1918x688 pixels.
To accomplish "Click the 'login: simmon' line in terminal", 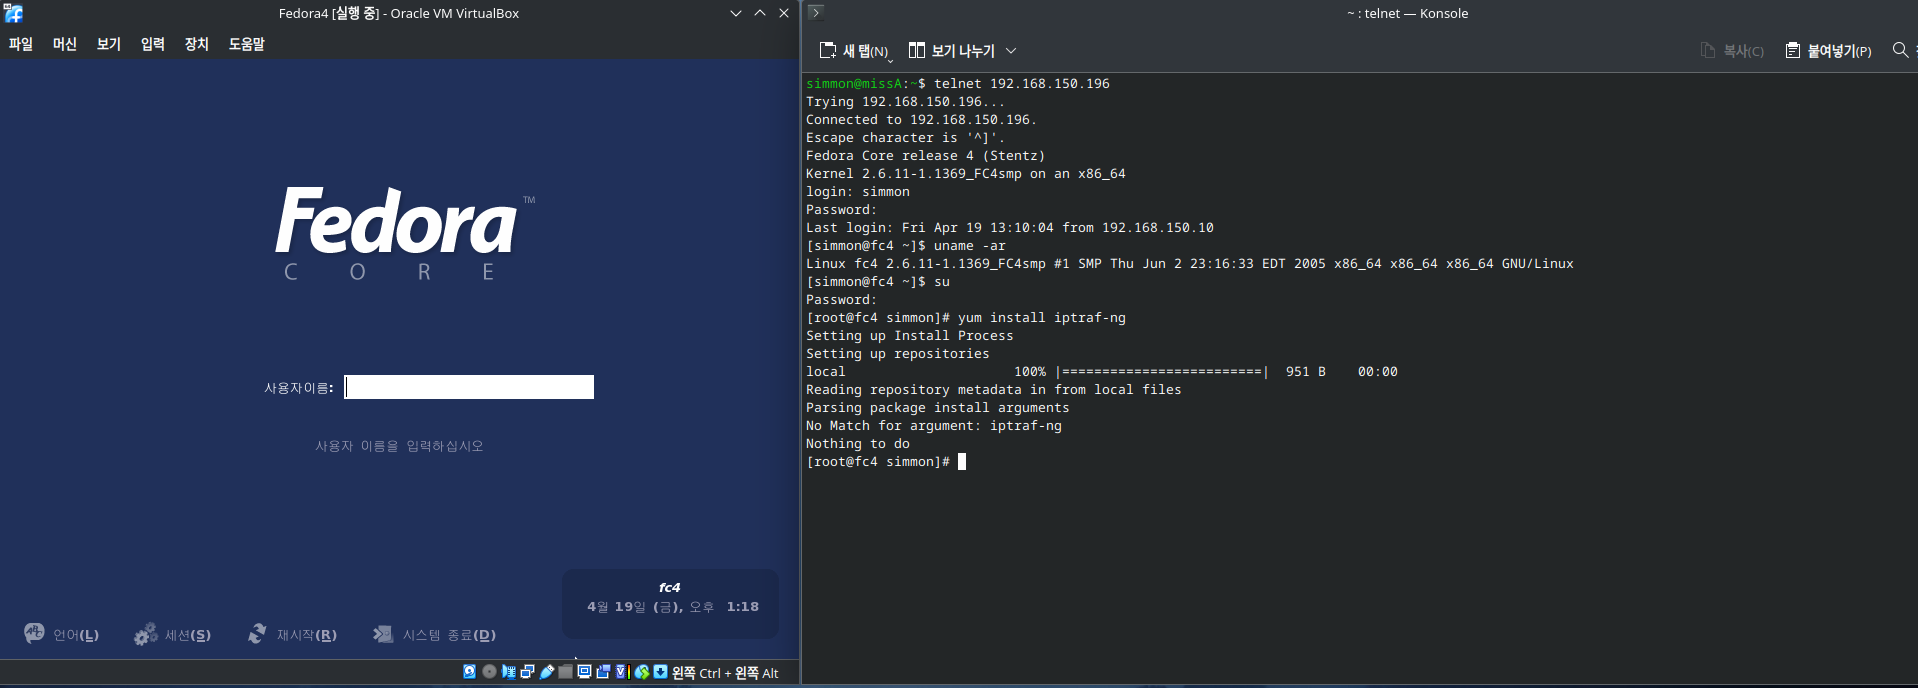I will point(858,192).
